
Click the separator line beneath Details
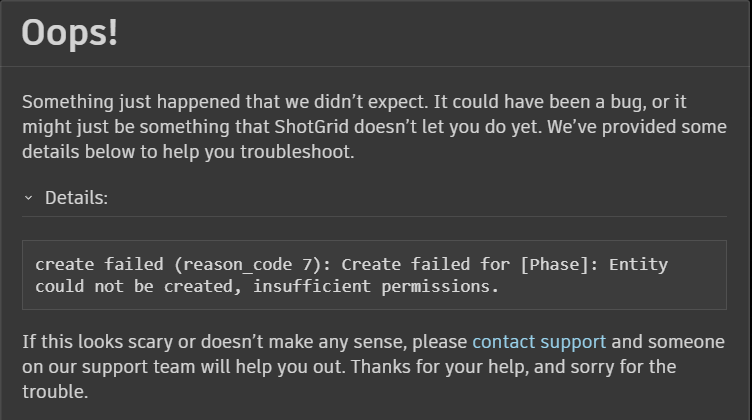375,216
